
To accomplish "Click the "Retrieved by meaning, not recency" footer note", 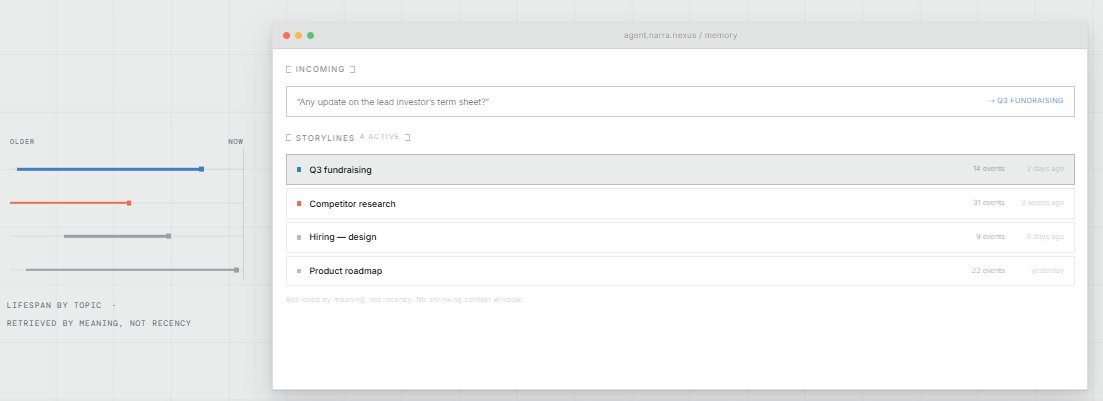I will pyautogui.click(x=404, y=300).
